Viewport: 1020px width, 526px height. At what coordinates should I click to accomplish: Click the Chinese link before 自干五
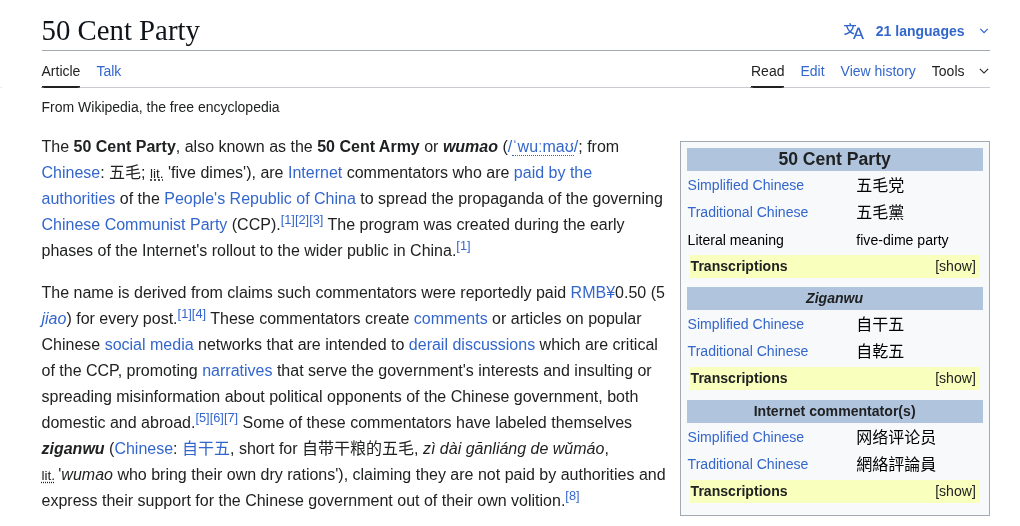tap(143, 449)
